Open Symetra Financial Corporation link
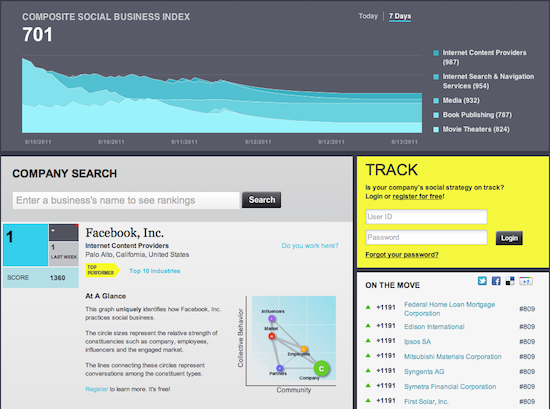Image resolution: width=550 pixels, height=409 pixels. [x=450, y=387]
